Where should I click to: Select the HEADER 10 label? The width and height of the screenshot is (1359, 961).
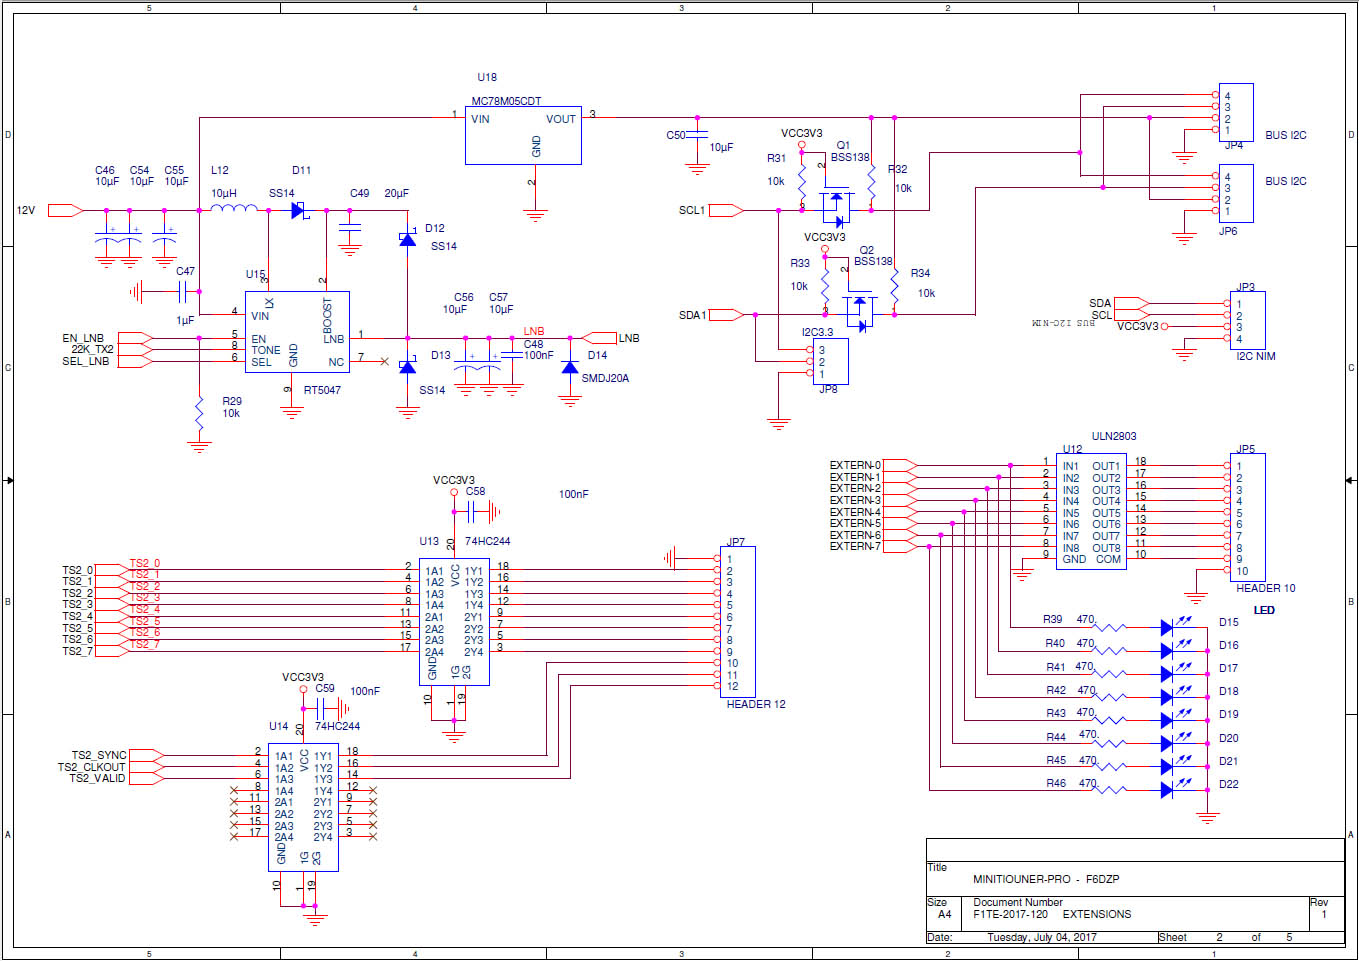click(x=1266, y=588)
